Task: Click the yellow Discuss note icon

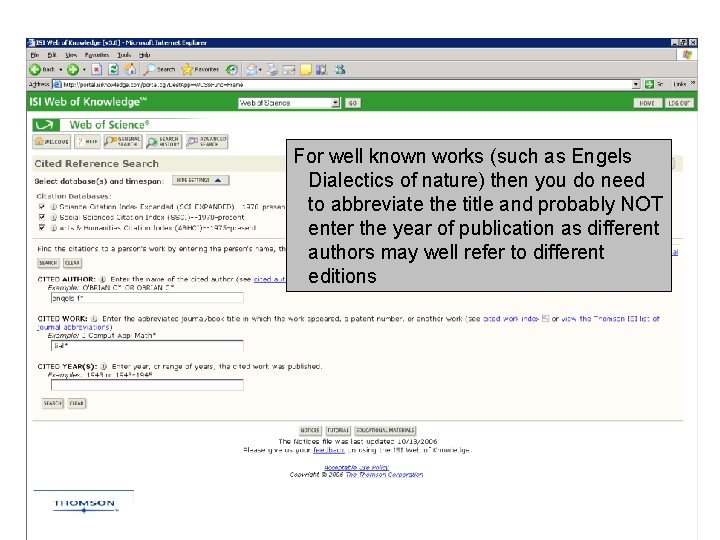Action: [306, 70]
